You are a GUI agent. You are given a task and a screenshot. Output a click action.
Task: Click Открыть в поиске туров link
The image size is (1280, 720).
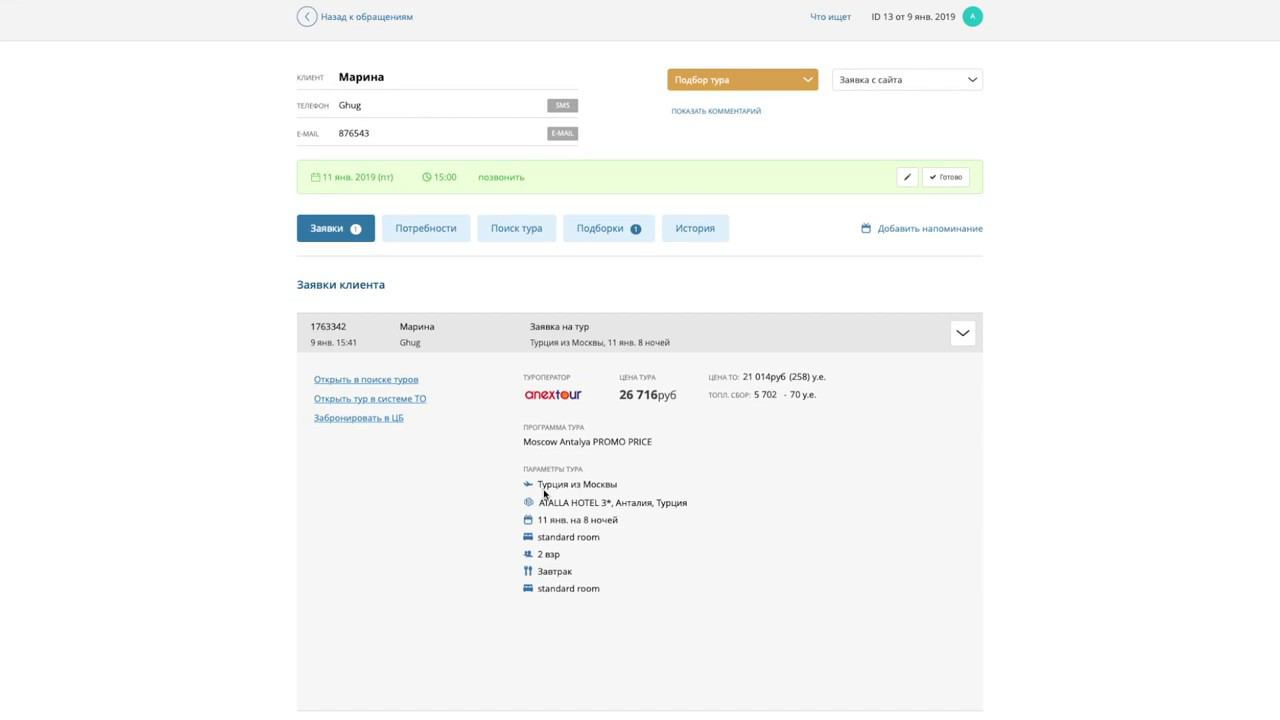coord(366,380)
